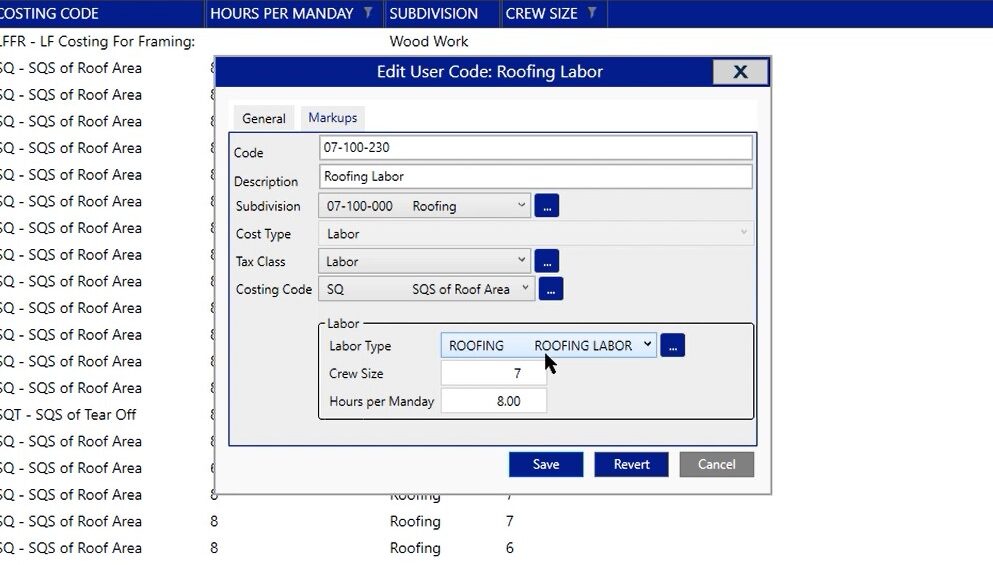993x565 pixels.
Task: Click into the Code input field
Action: 535,148
